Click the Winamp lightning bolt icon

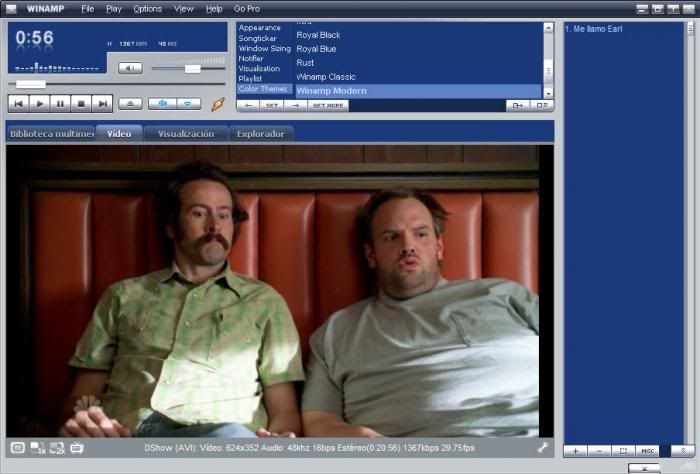pos(218,104)
